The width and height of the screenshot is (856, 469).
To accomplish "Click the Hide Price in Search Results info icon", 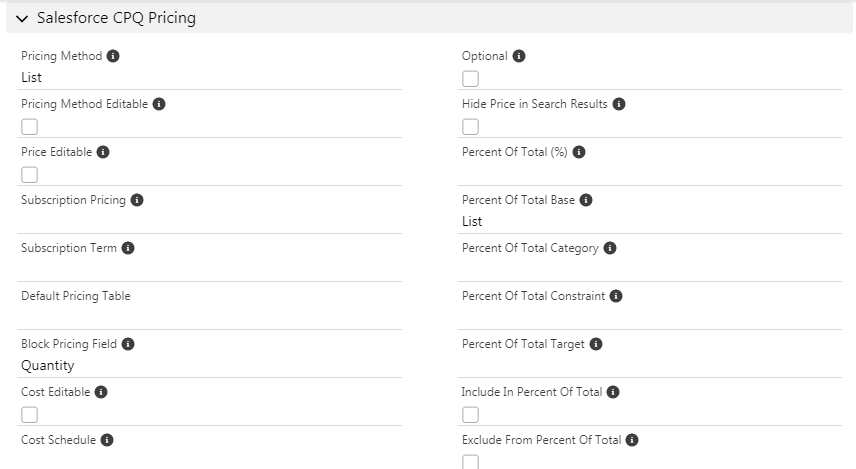I will tap(619, 104).
